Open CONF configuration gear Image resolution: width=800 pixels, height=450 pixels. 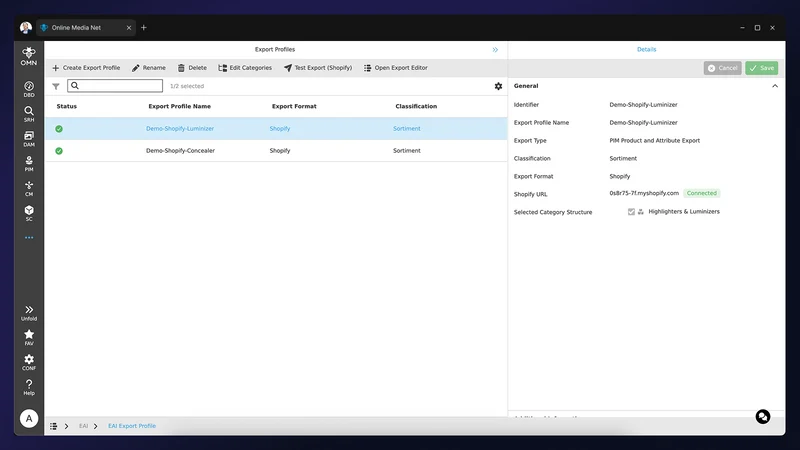tap(29, 362)
